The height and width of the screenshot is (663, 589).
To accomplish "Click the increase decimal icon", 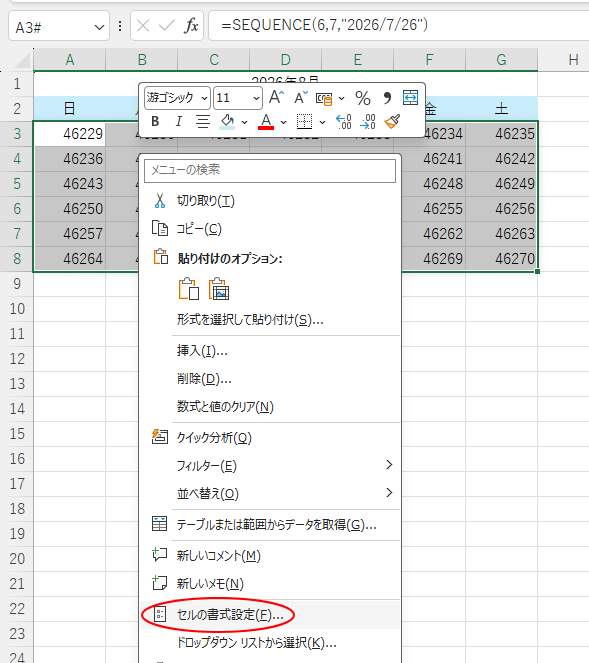I will (x=343, y=122).
